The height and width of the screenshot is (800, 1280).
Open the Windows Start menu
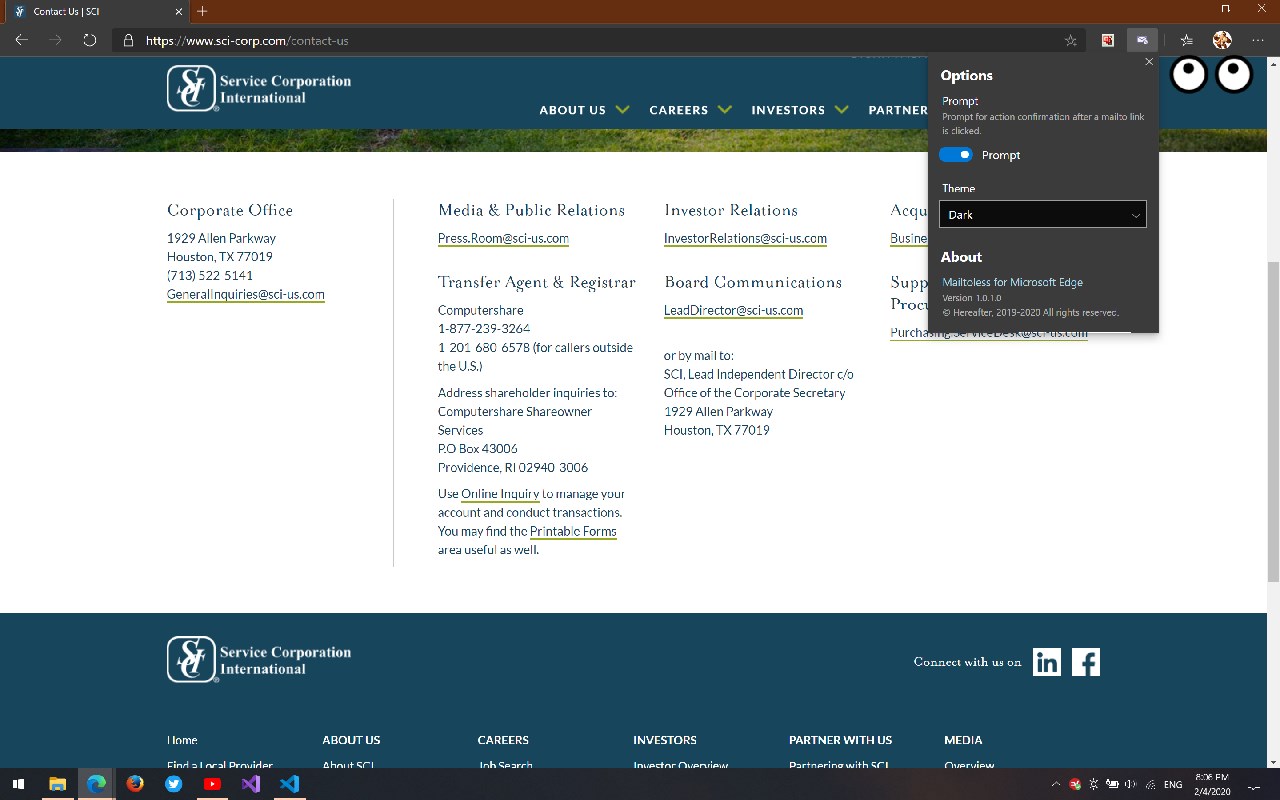click(18, 784)
